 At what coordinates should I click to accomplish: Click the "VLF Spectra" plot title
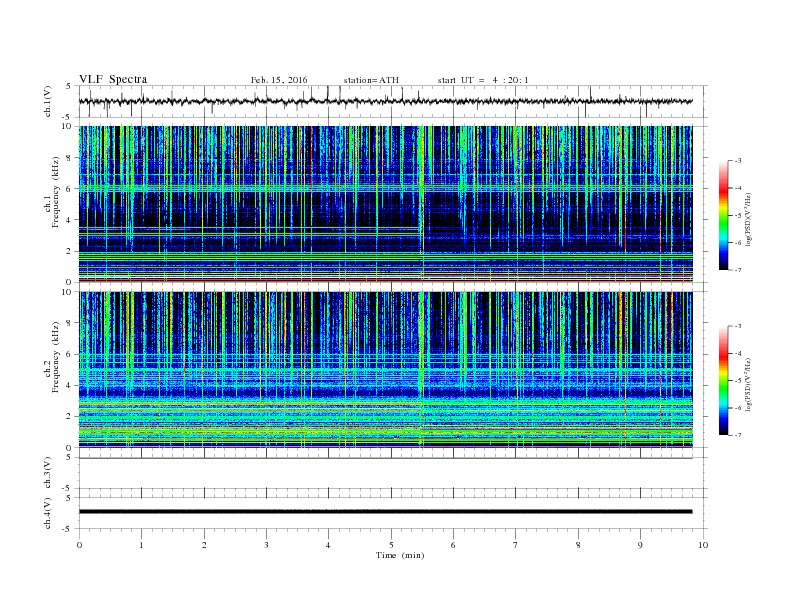[113, 79]
